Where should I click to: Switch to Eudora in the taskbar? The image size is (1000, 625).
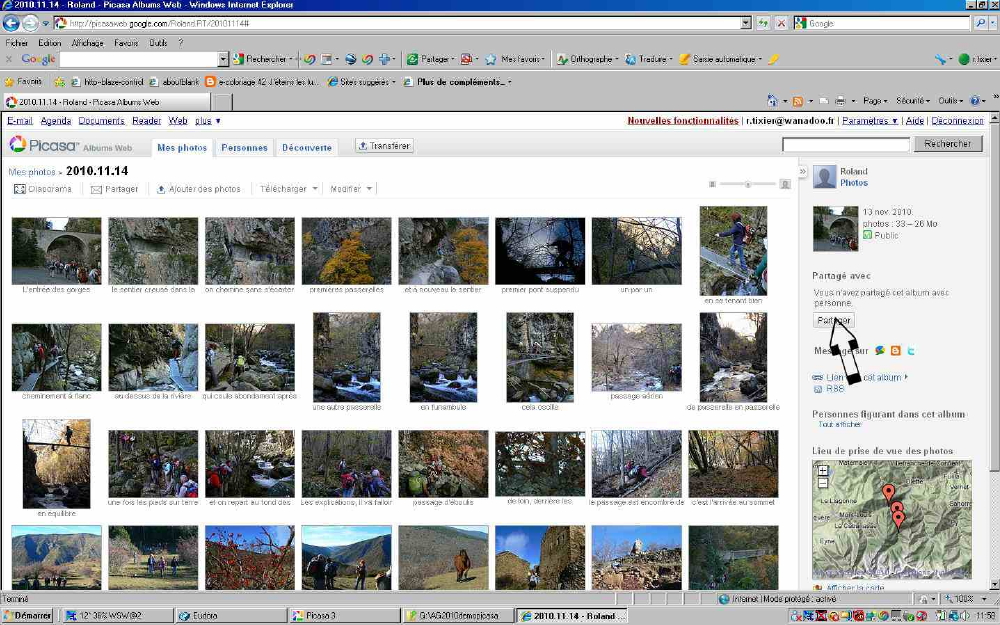coord(231,615)
